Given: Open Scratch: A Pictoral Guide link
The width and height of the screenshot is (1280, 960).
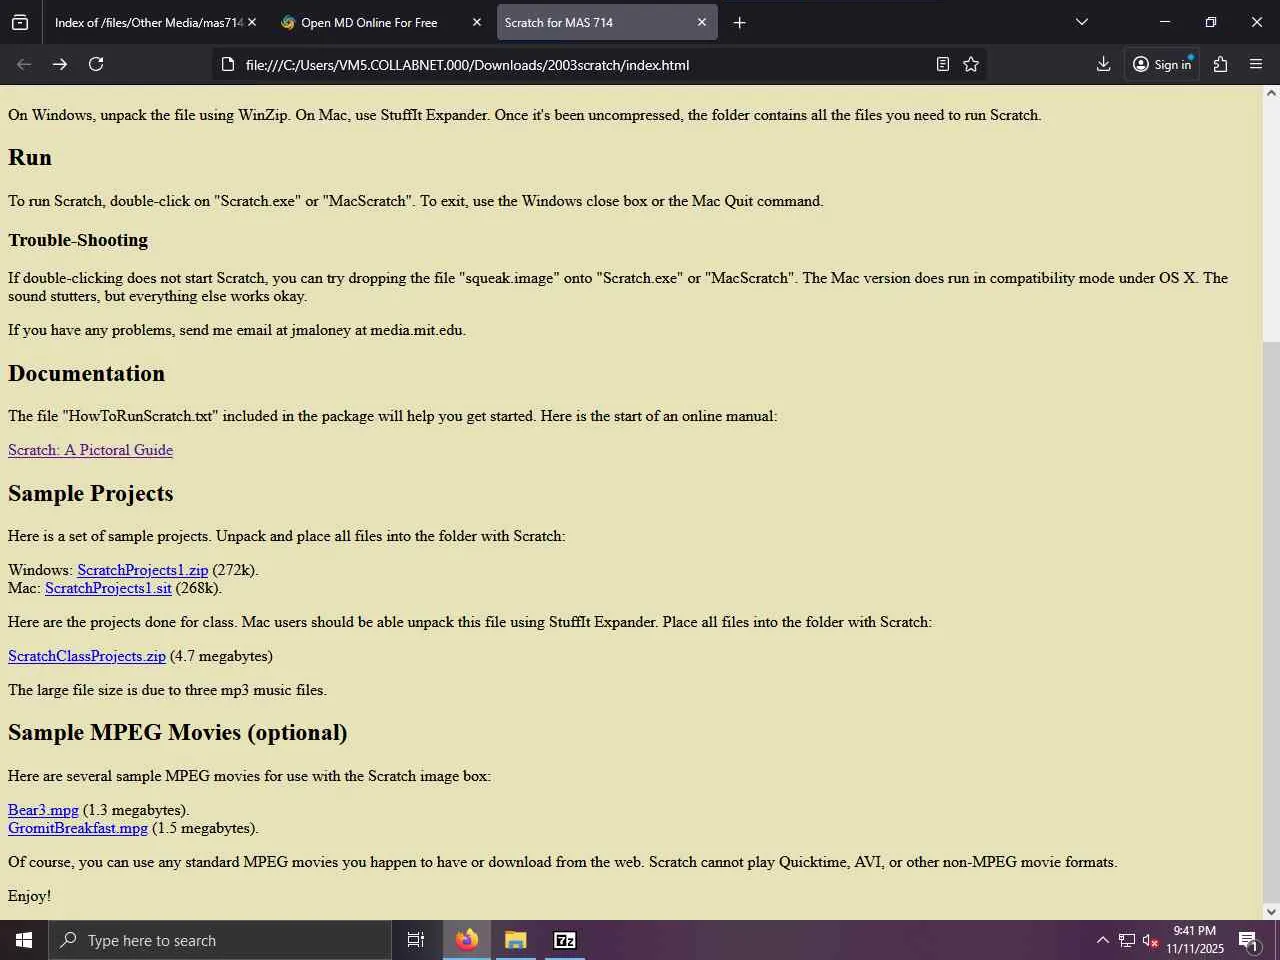Looking at the screenshot, I should point(90,450).
